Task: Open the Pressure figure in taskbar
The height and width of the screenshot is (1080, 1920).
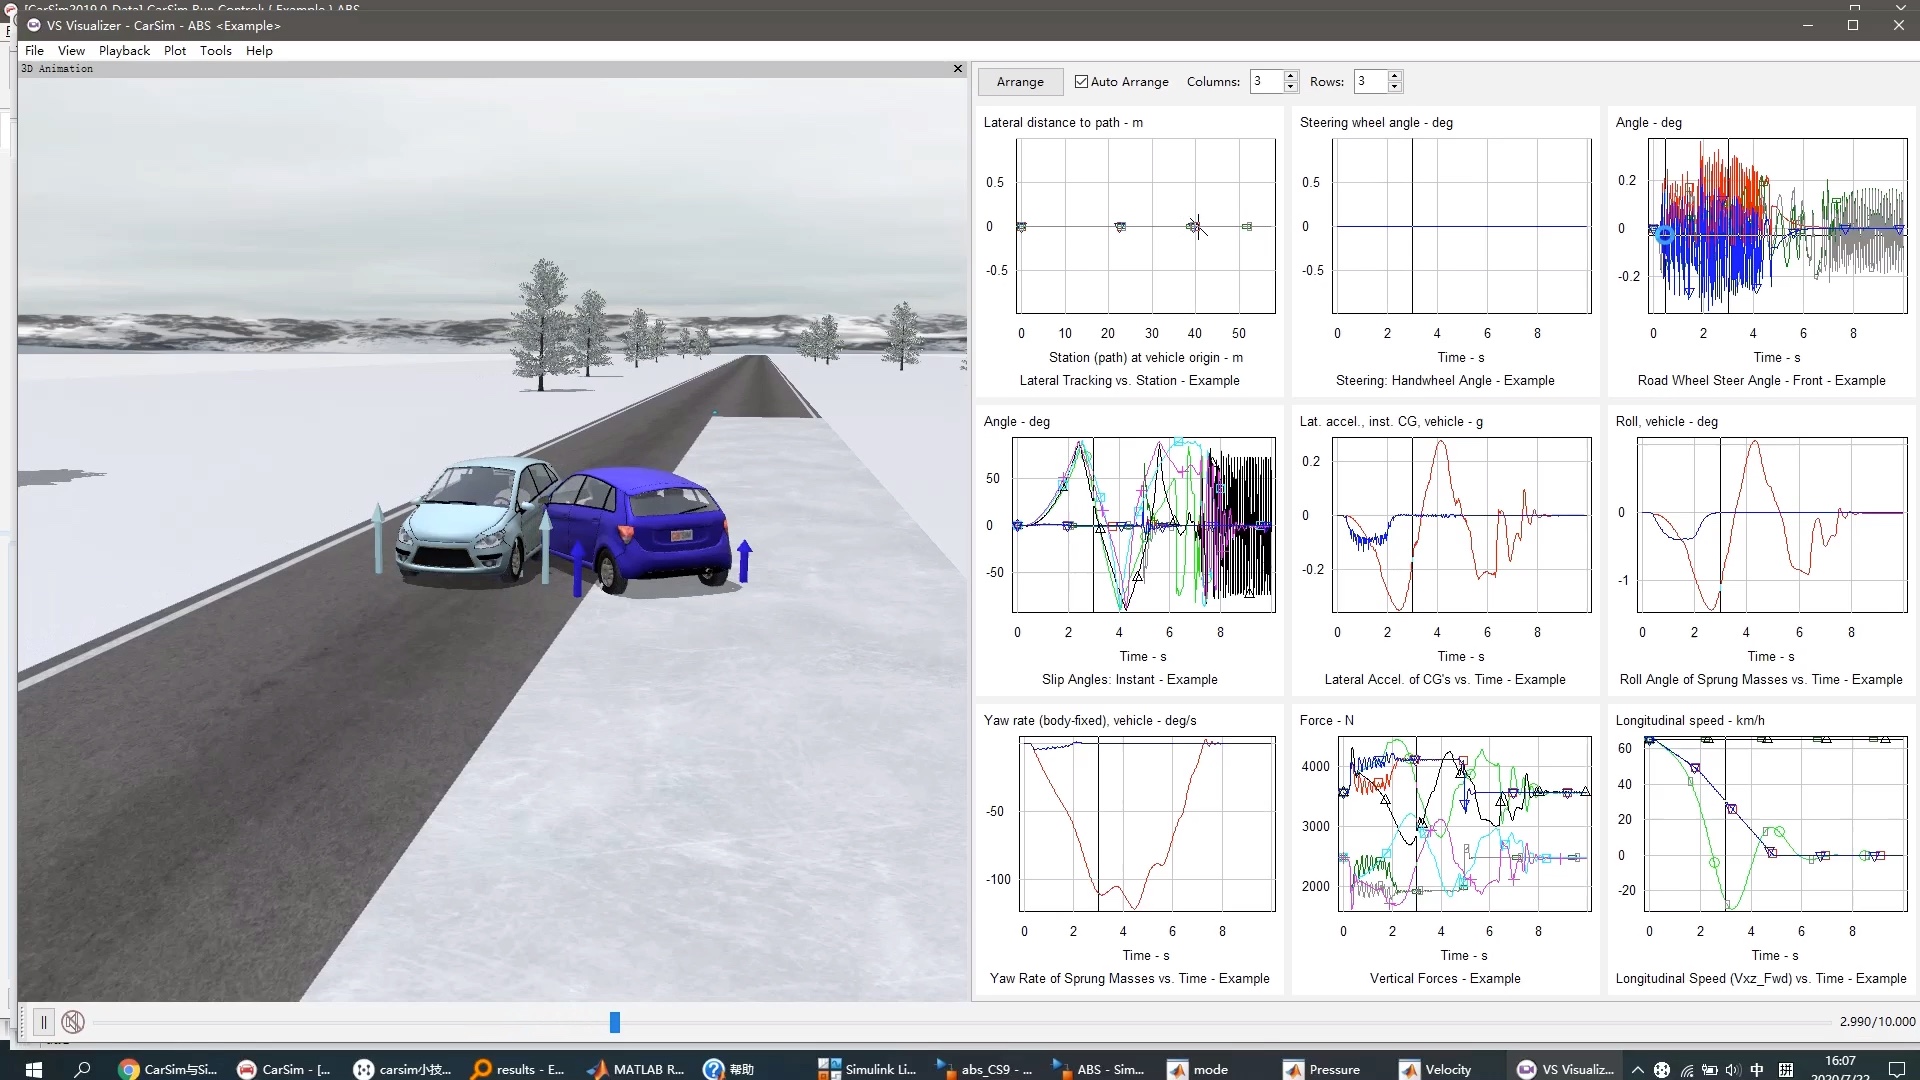Action: pyautogui.click(x=1321, y=1069)
